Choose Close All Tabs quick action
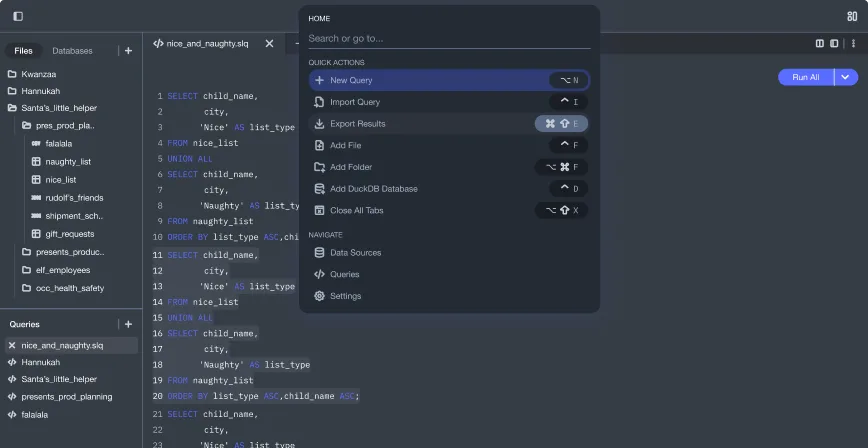868x448 pixels. tap(449, 210)
